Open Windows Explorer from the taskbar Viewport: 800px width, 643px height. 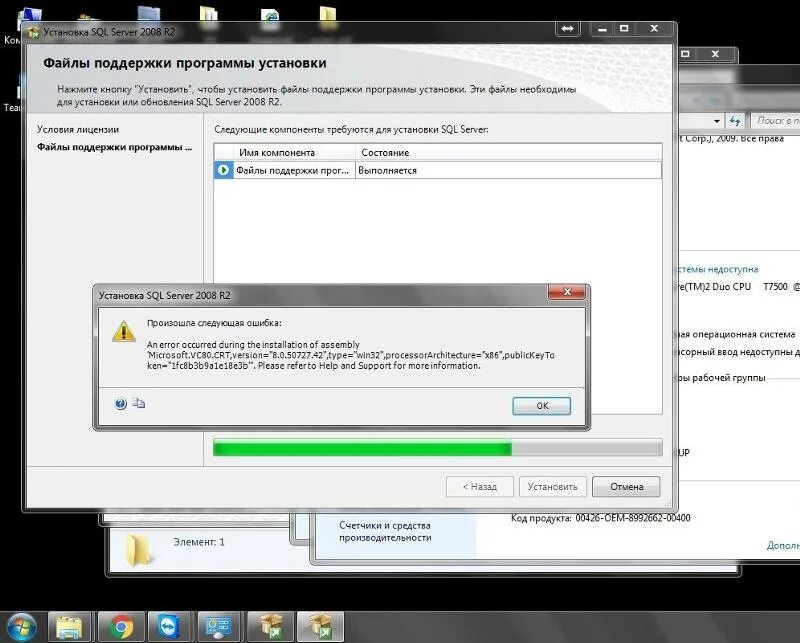[69, 627]
